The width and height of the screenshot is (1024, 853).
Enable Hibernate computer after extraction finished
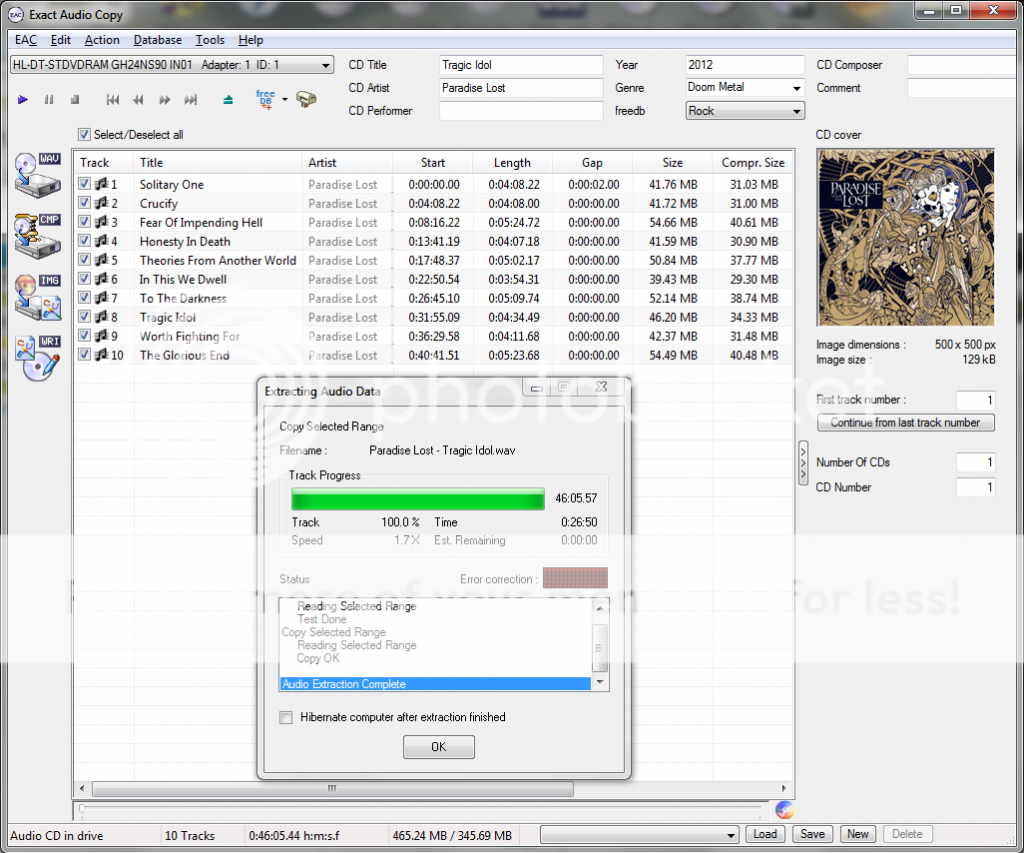[286, 717]
